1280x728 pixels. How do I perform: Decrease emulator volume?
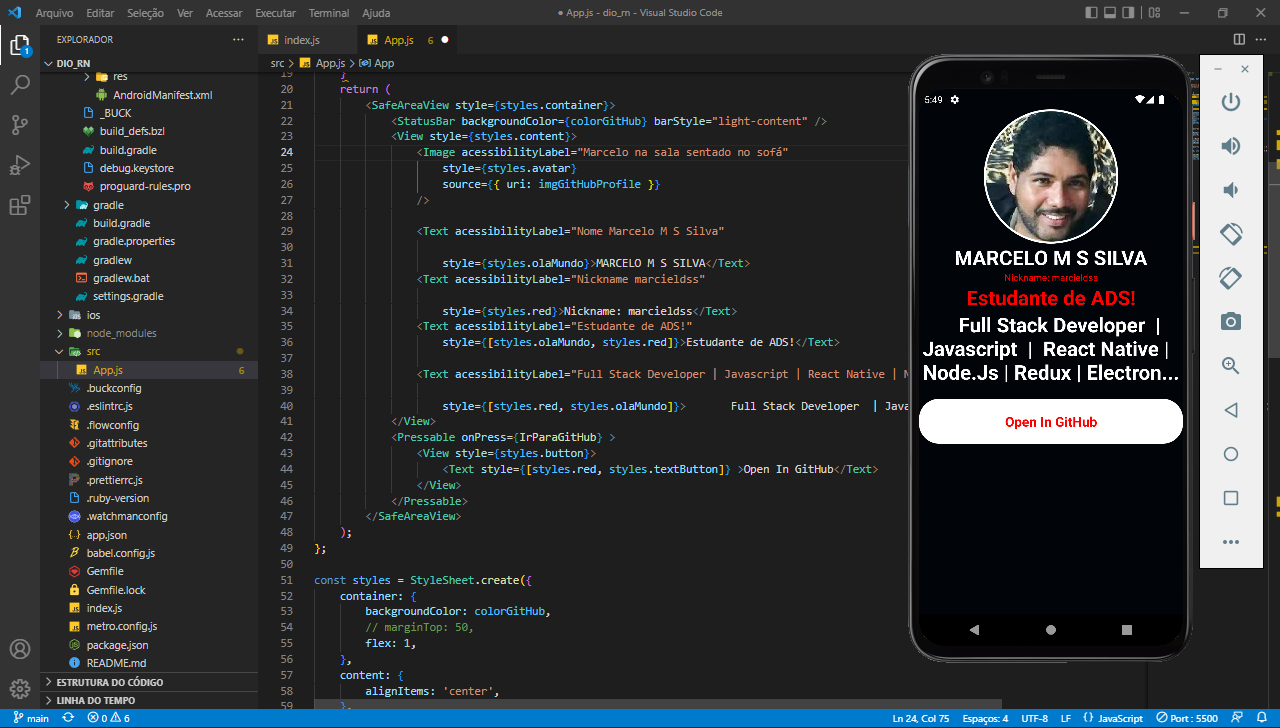[x=1231, y=189]
